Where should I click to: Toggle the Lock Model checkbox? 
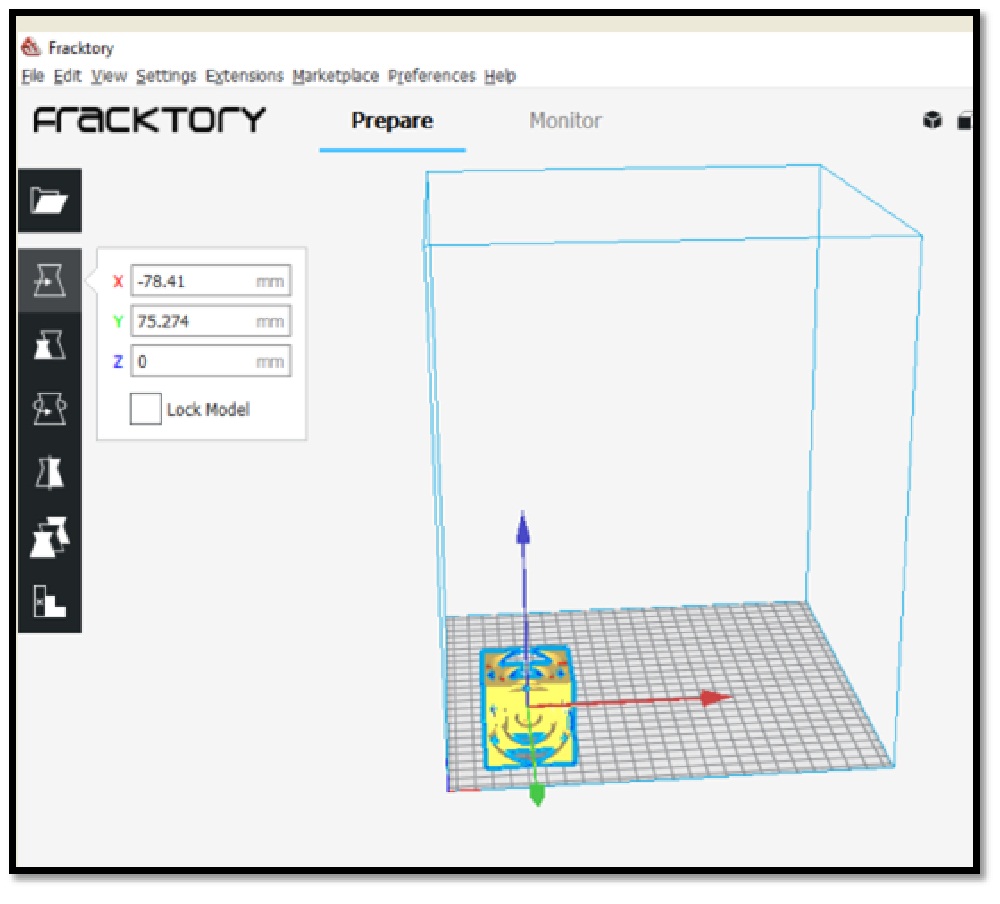click(x=145, y=409)
